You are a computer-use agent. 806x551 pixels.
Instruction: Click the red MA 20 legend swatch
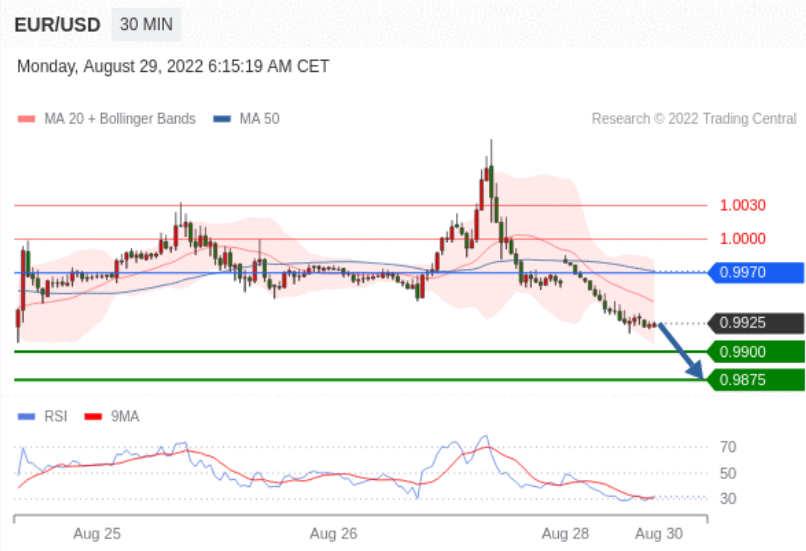(26, 119)
